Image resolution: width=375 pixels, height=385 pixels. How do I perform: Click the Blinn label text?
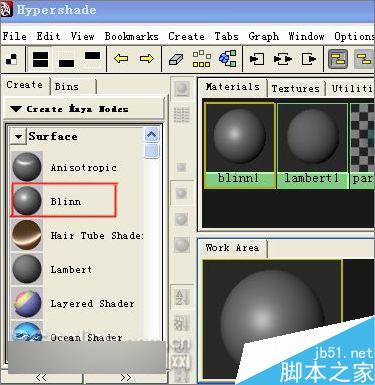point(66,201)
